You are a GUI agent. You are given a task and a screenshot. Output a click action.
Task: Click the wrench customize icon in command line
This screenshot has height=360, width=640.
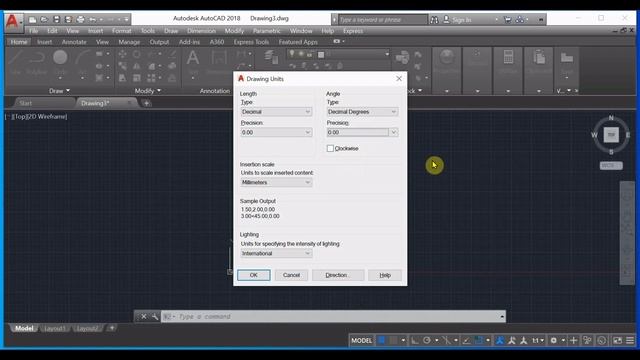[155, 316]
